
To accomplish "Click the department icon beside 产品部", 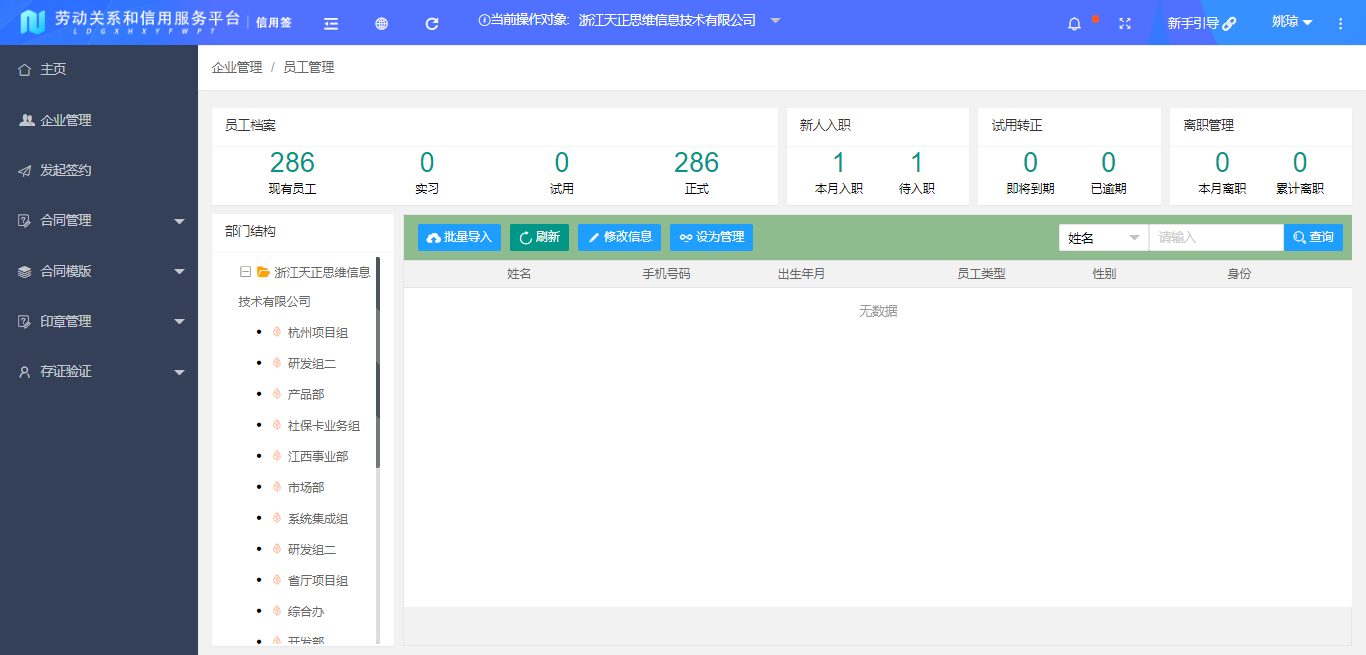I will coord(277,394).
